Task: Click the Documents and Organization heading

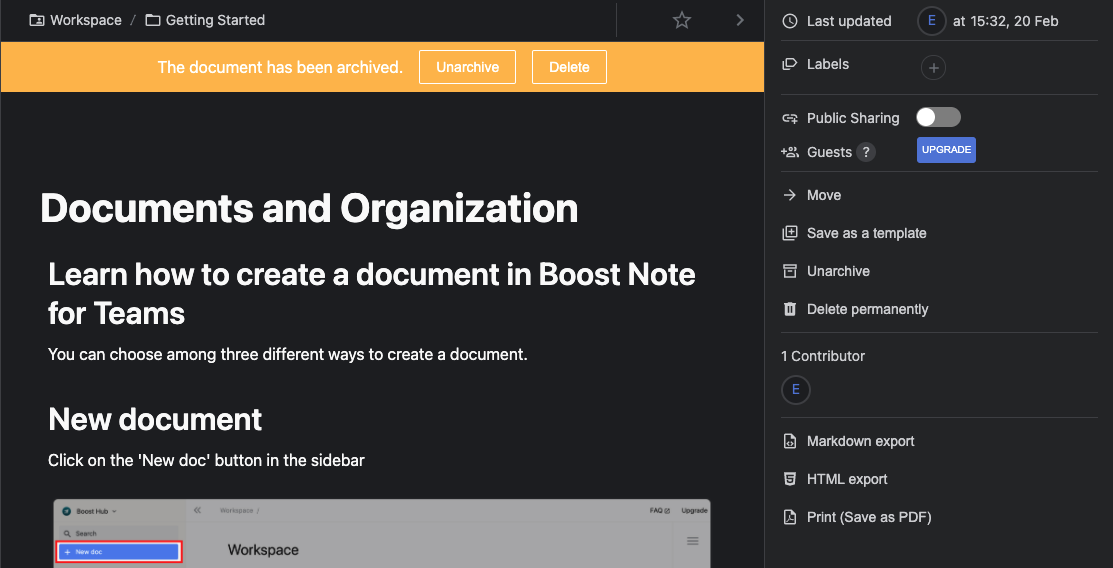Action: click(x=309, y=209)
